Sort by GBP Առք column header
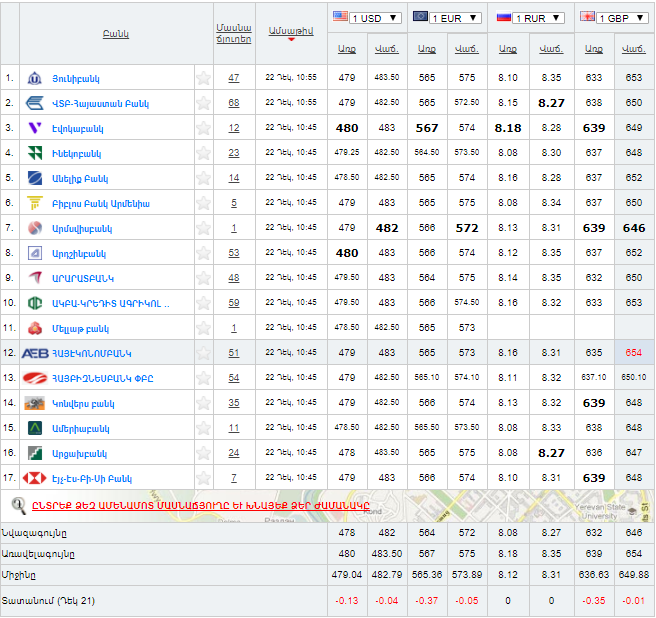 coord(594,49)
